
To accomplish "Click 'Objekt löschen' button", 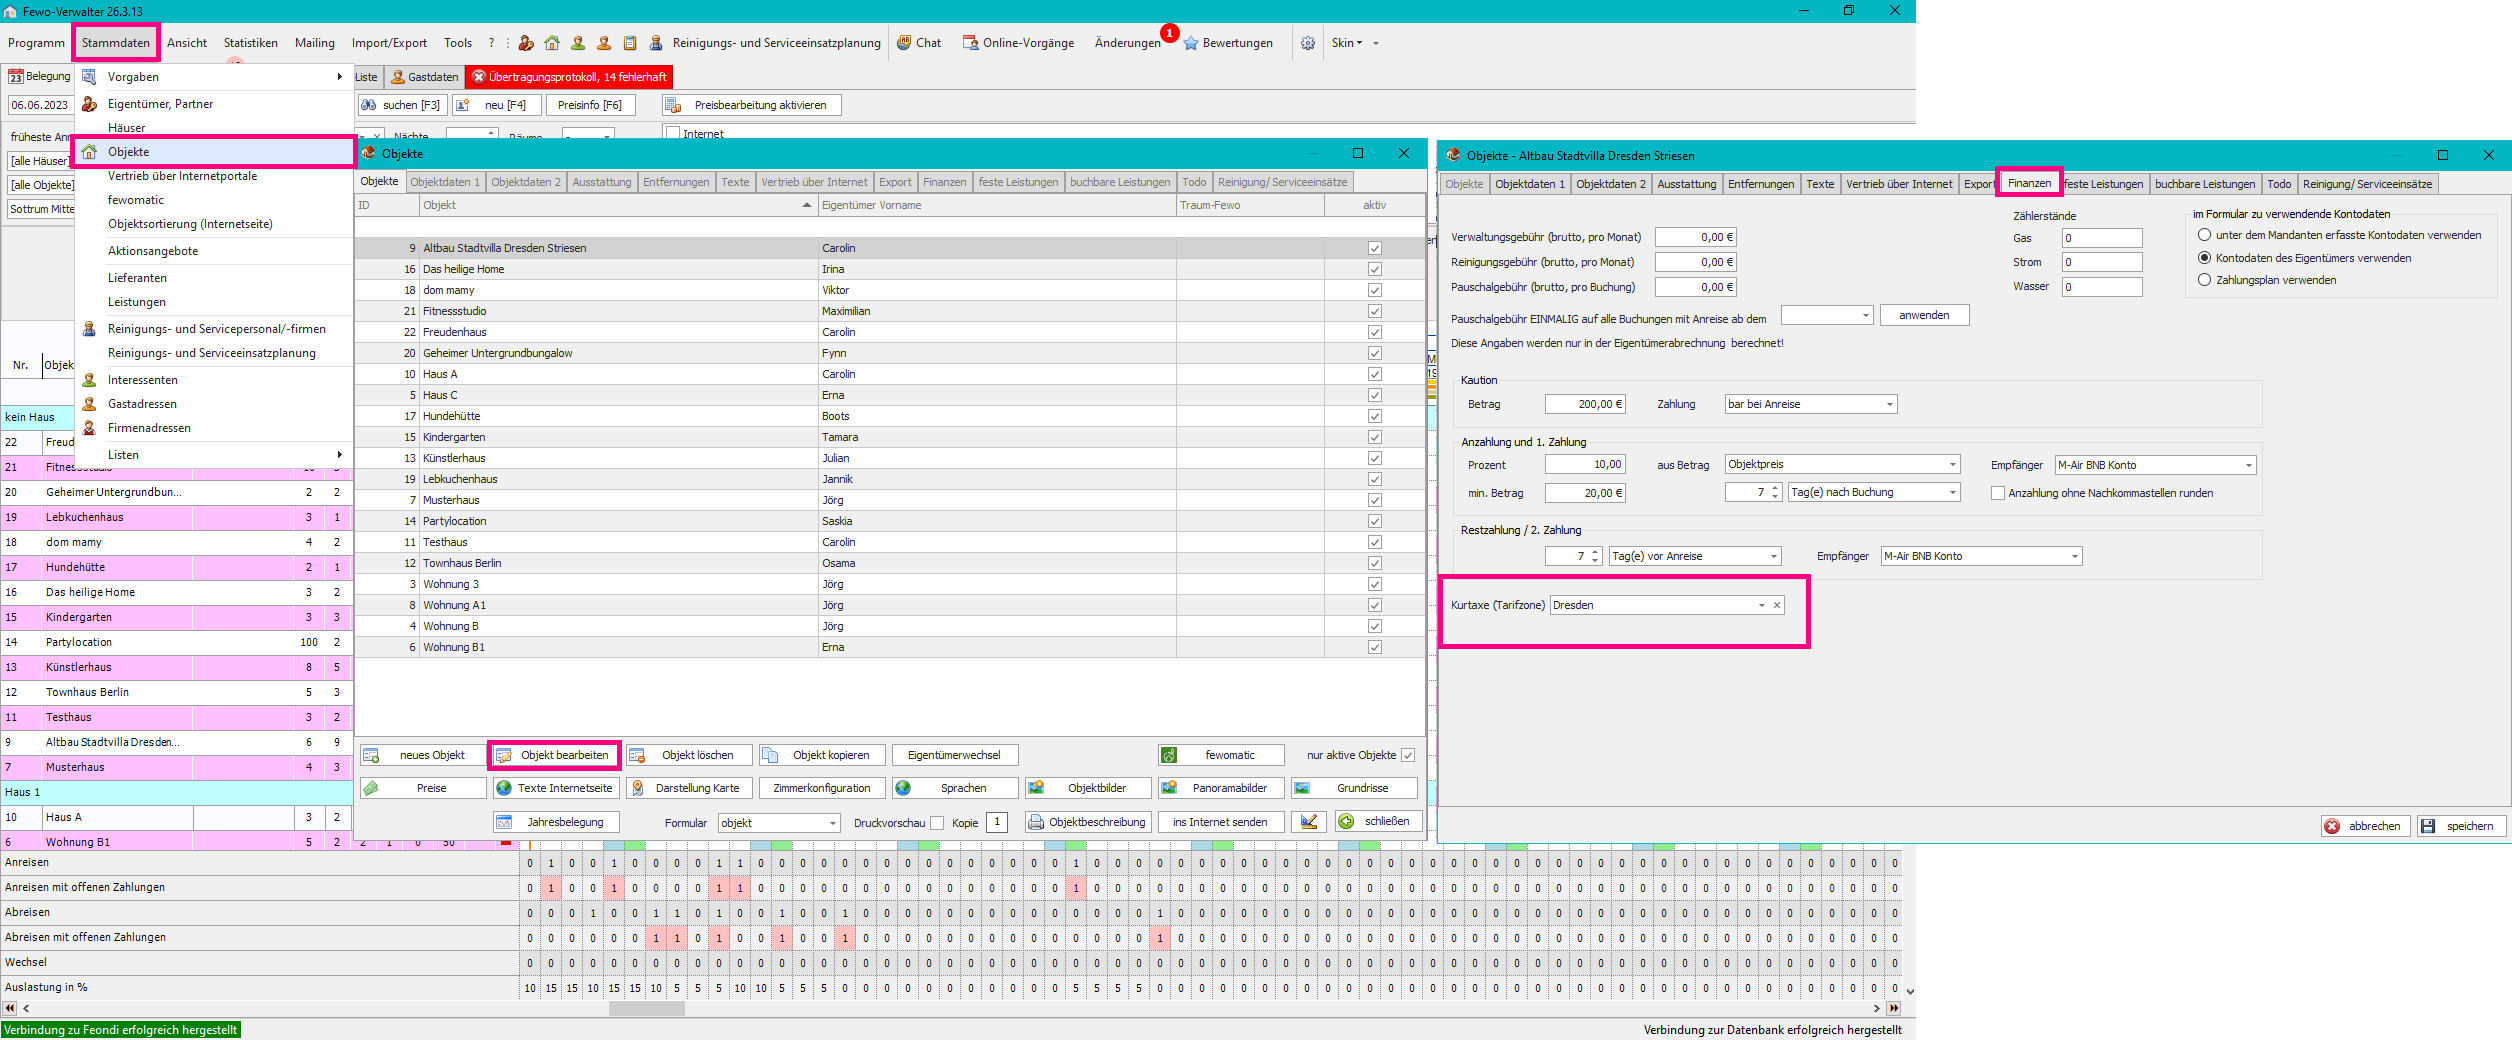I will pyautogui.click(x=688, y=755).
